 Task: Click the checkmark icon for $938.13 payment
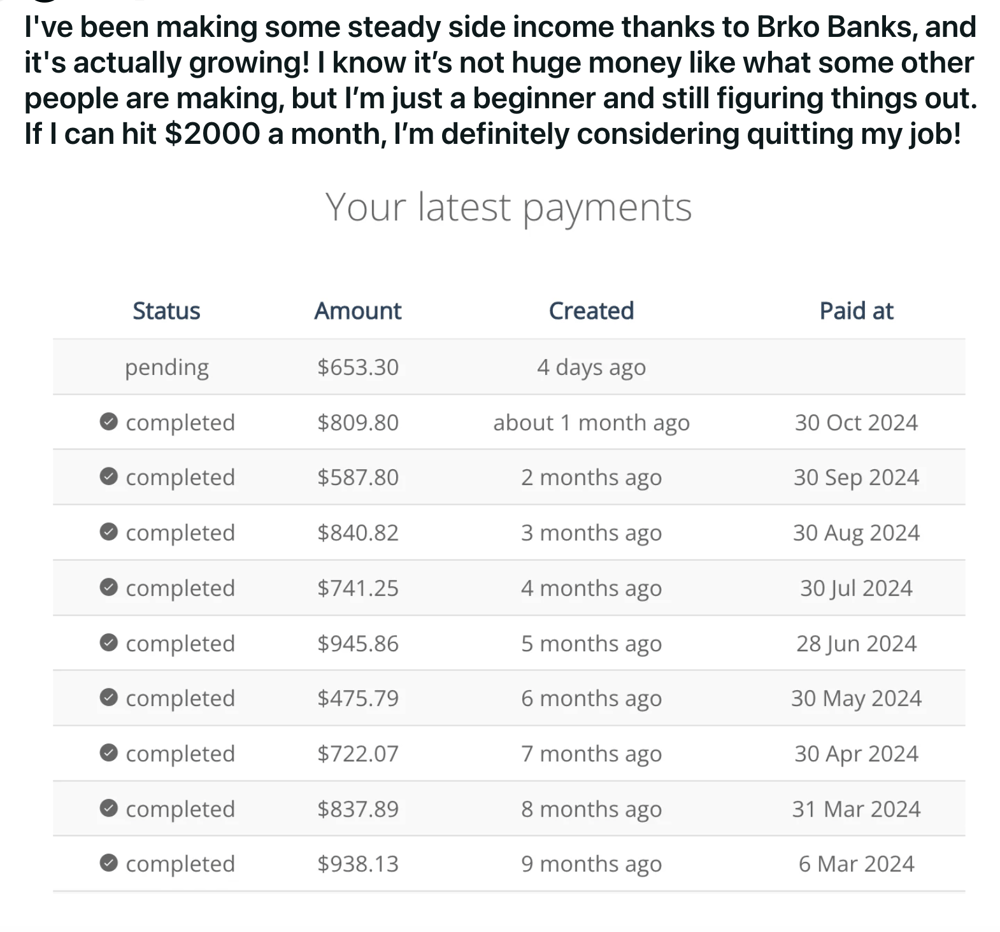(109, 863)
